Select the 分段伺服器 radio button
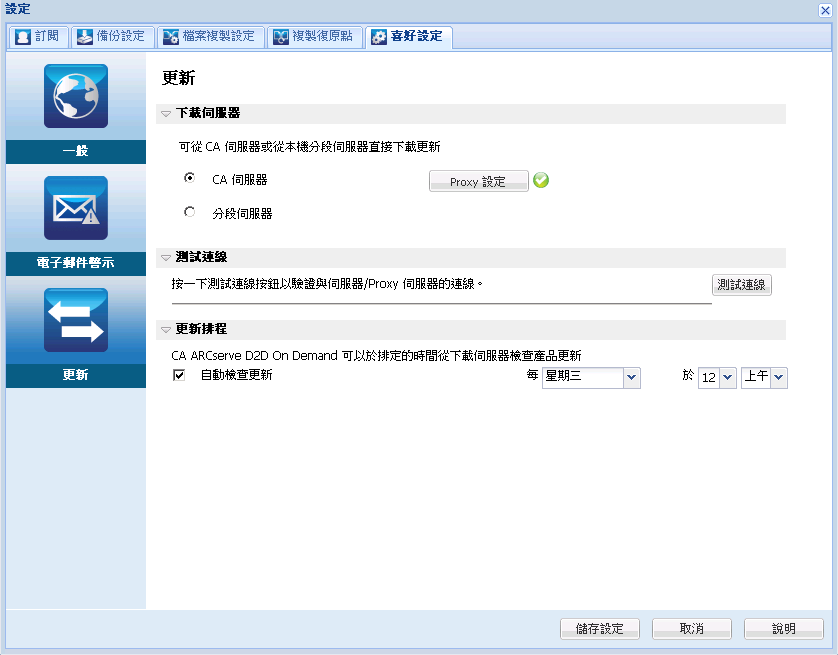Screen dimensions: 838x655 point(189,212)
